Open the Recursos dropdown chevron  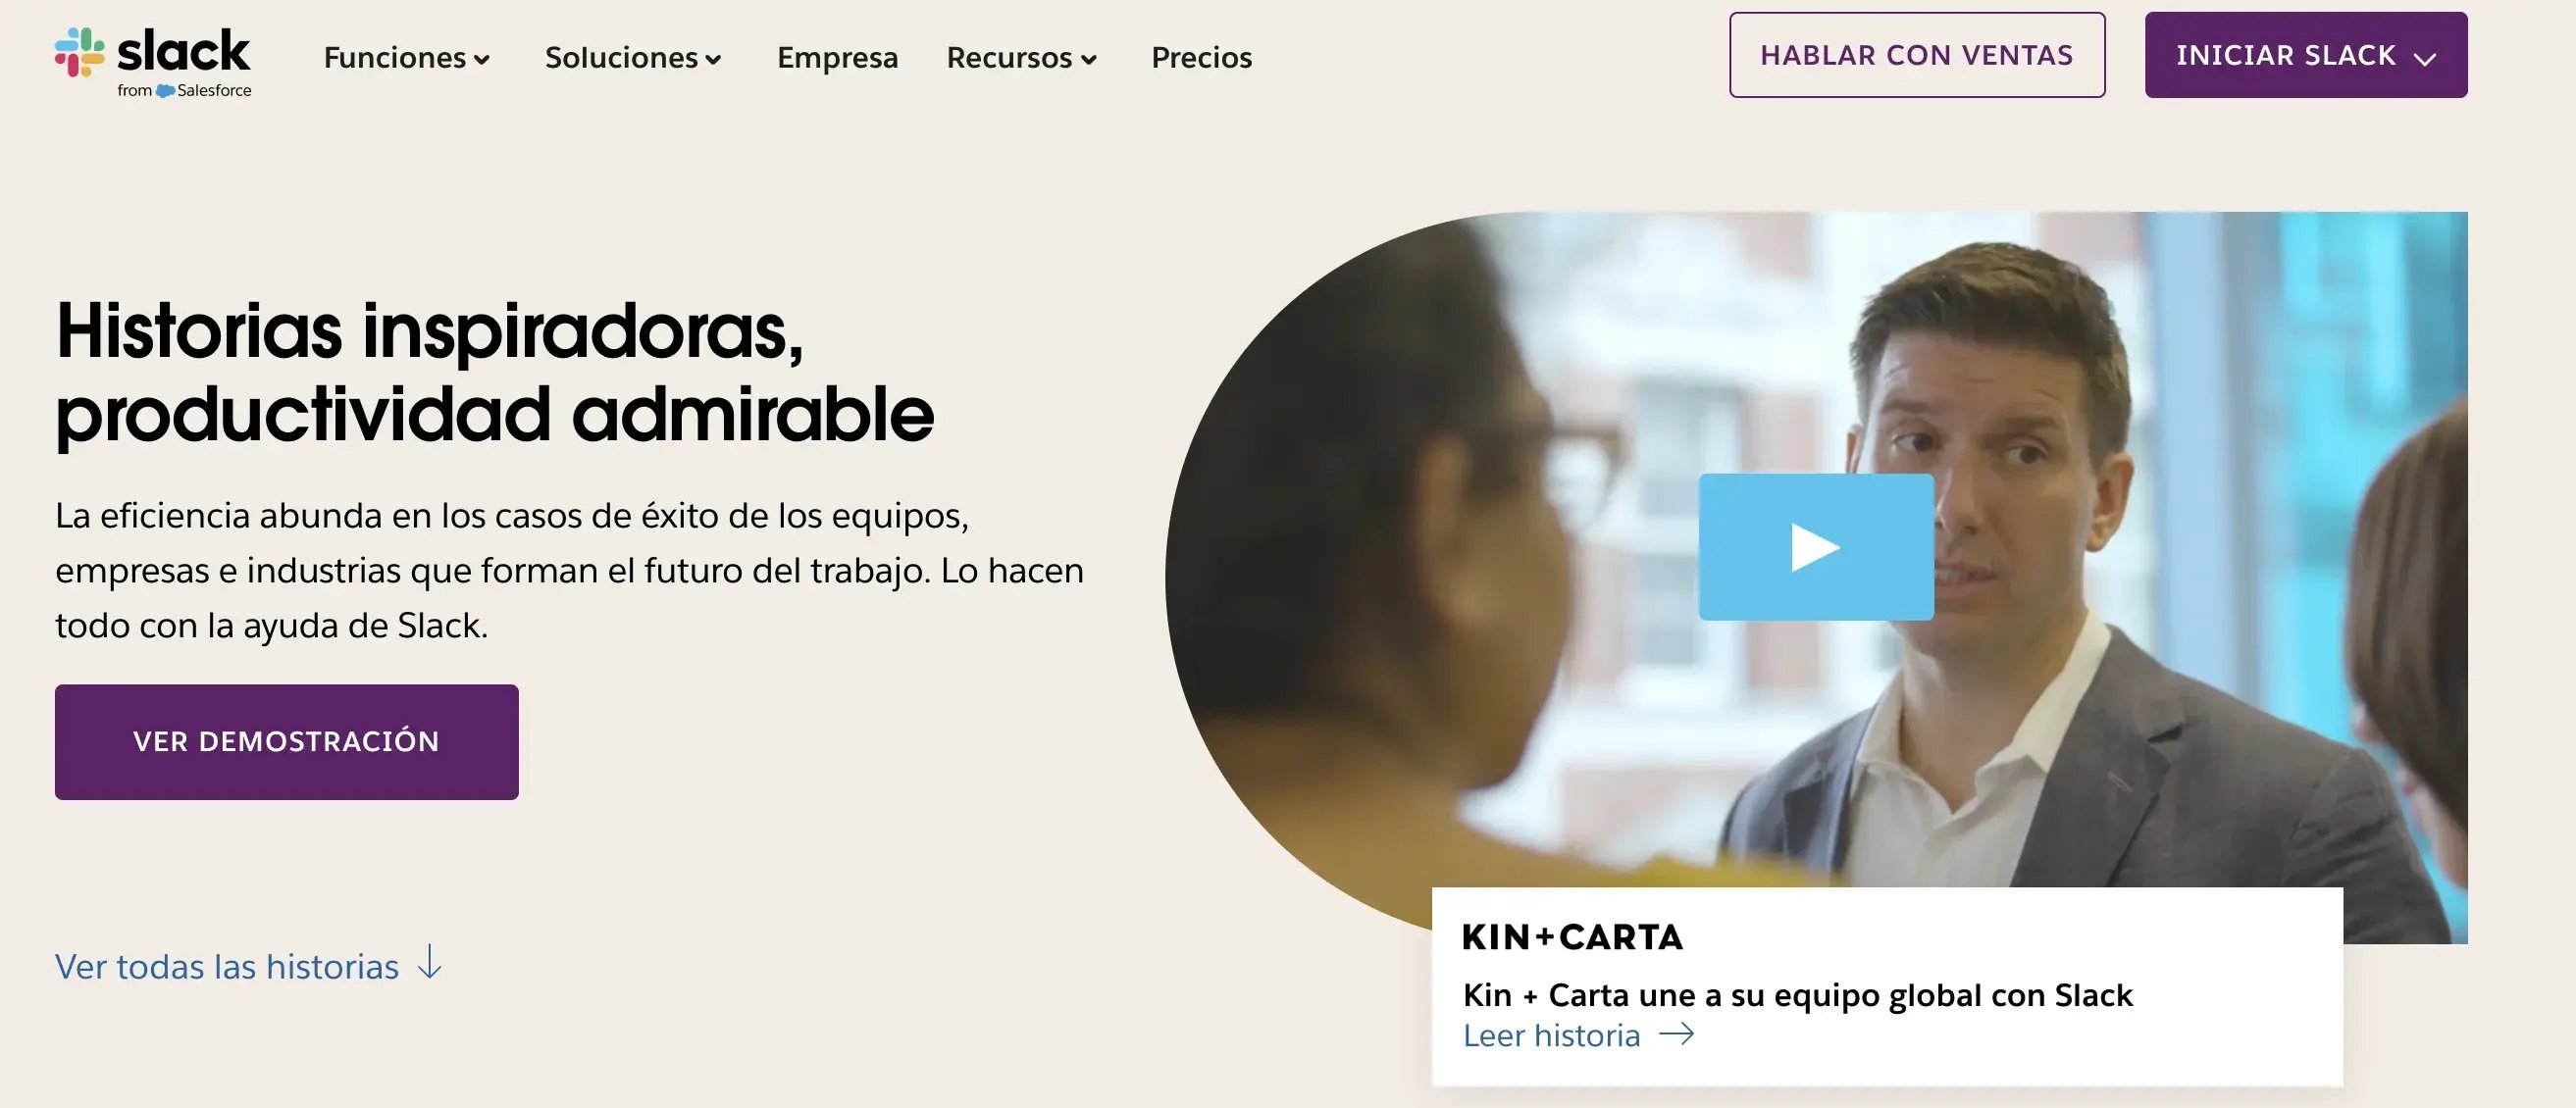[x=1089, y=59]
